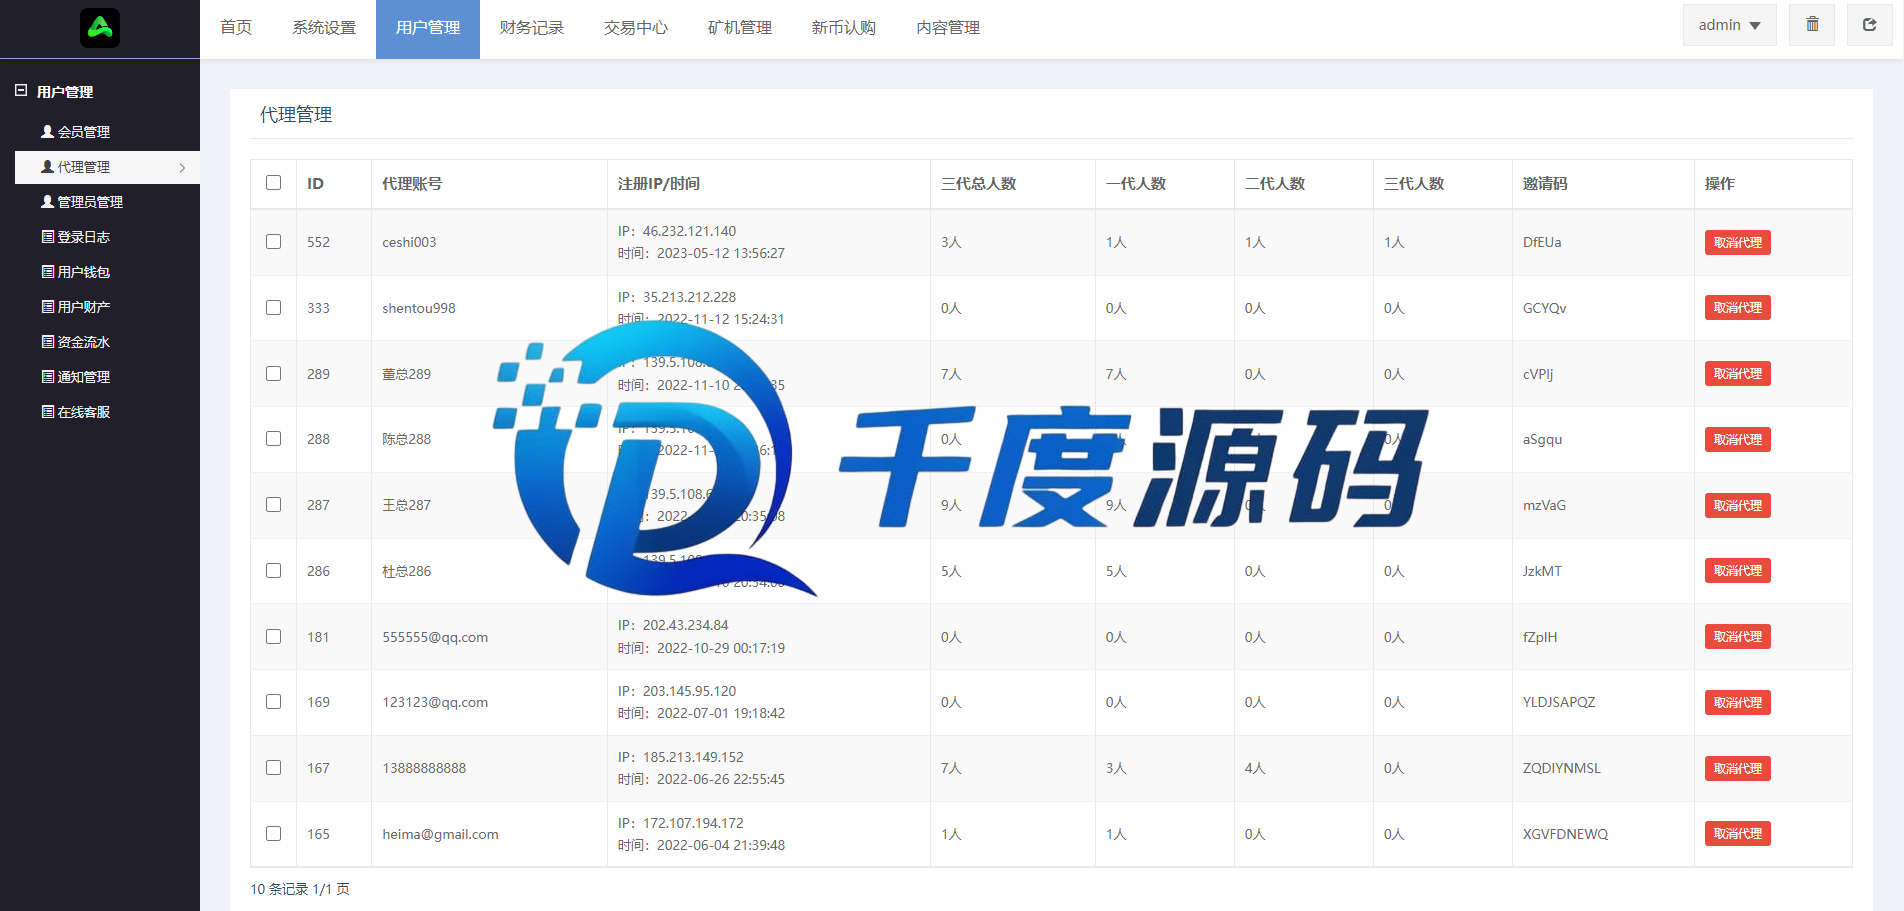Click invite code DfEUa
The height and width of the screenshot is (911, 1904).
click(1542, 242)
